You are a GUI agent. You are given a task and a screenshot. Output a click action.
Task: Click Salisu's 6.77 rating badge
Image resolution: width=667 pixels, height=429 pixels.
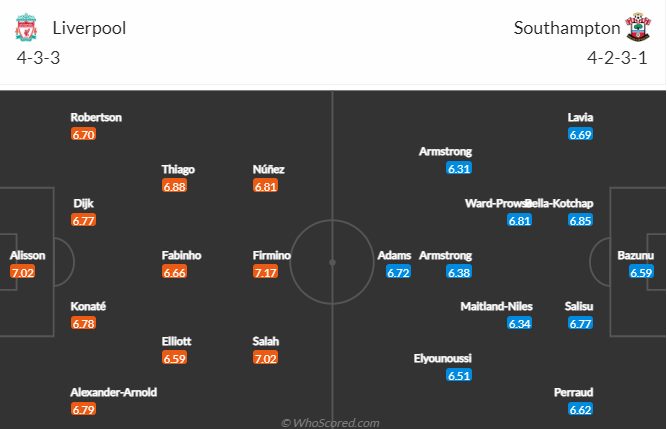pos(581,324)
